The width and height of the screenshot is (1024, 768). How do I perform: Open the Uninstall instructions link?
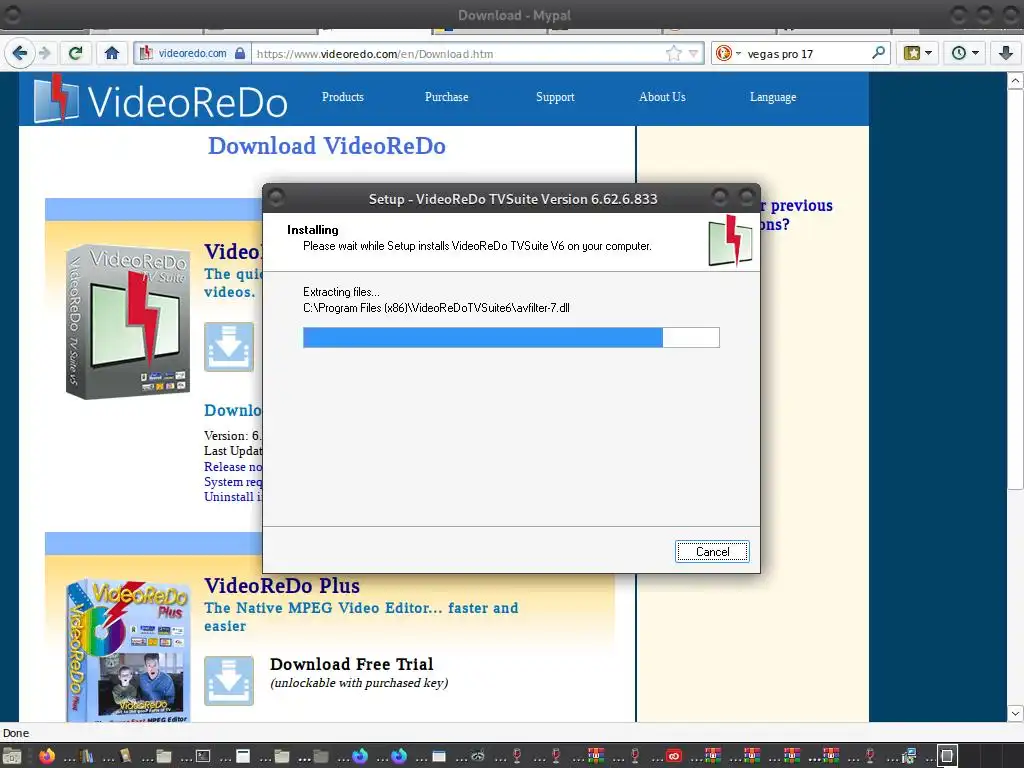(x=232, y=497)
